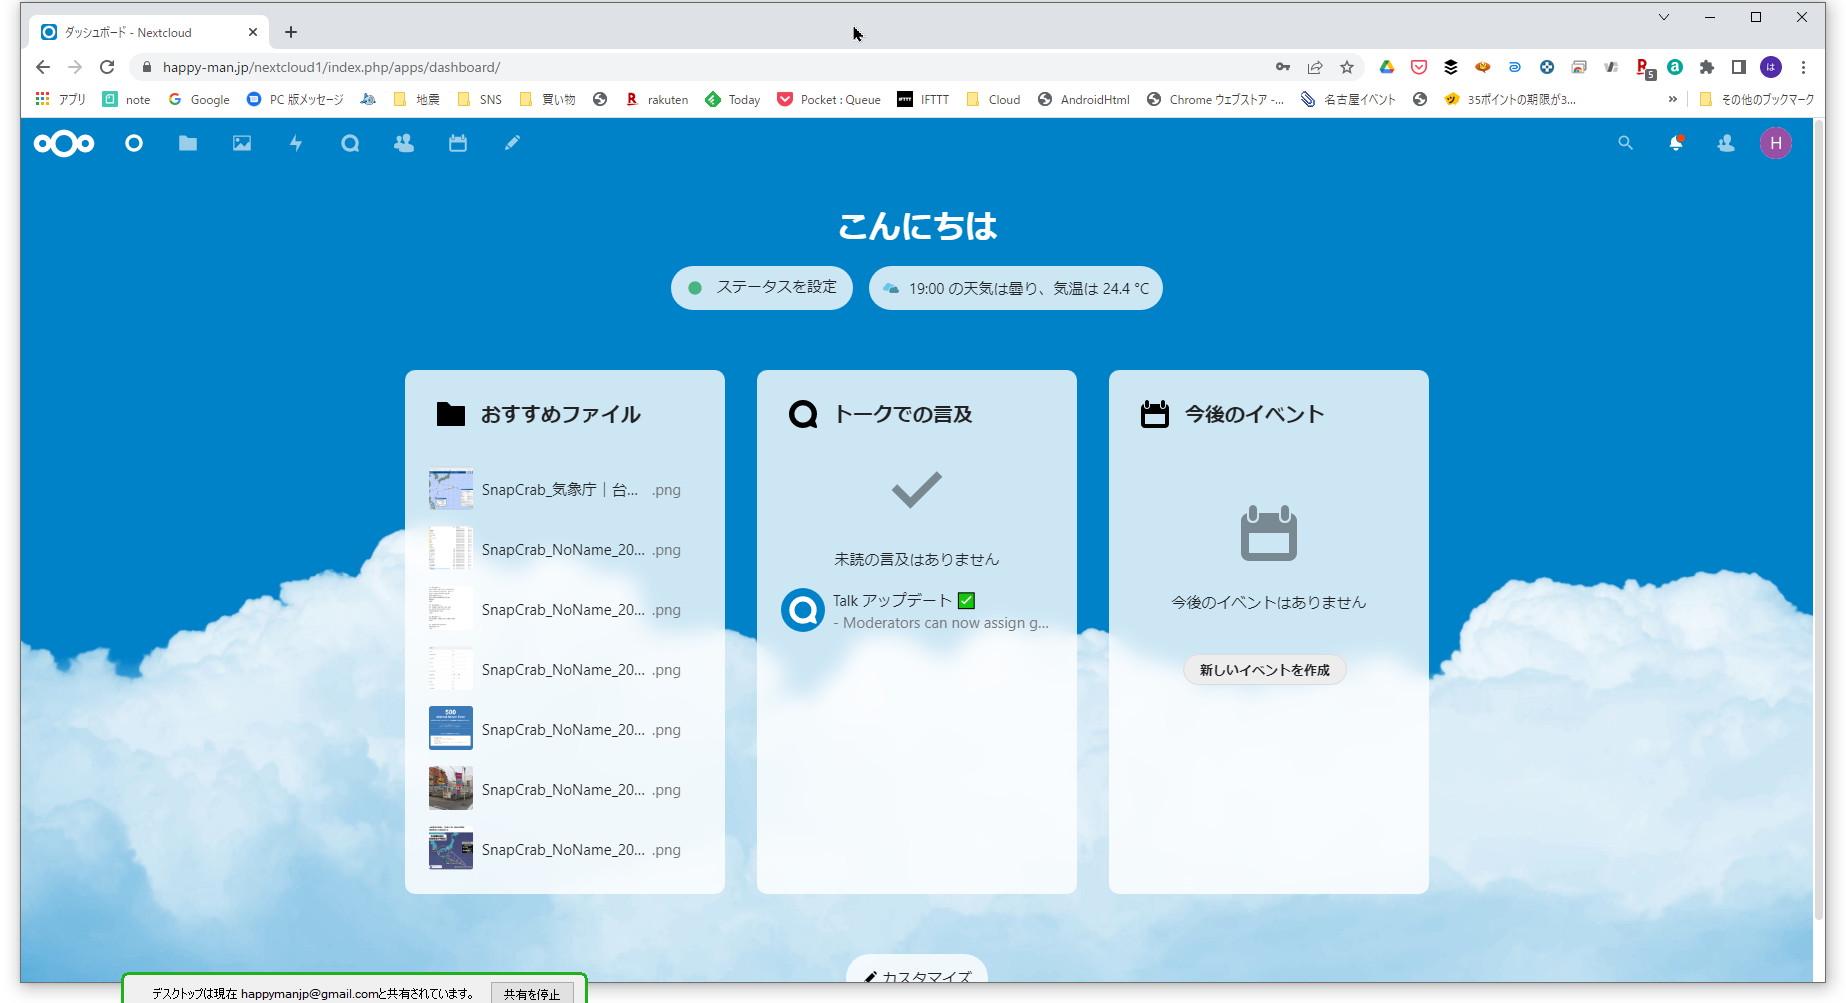Open the Talk app icon

pyautogui.click(x=350, y=144)
